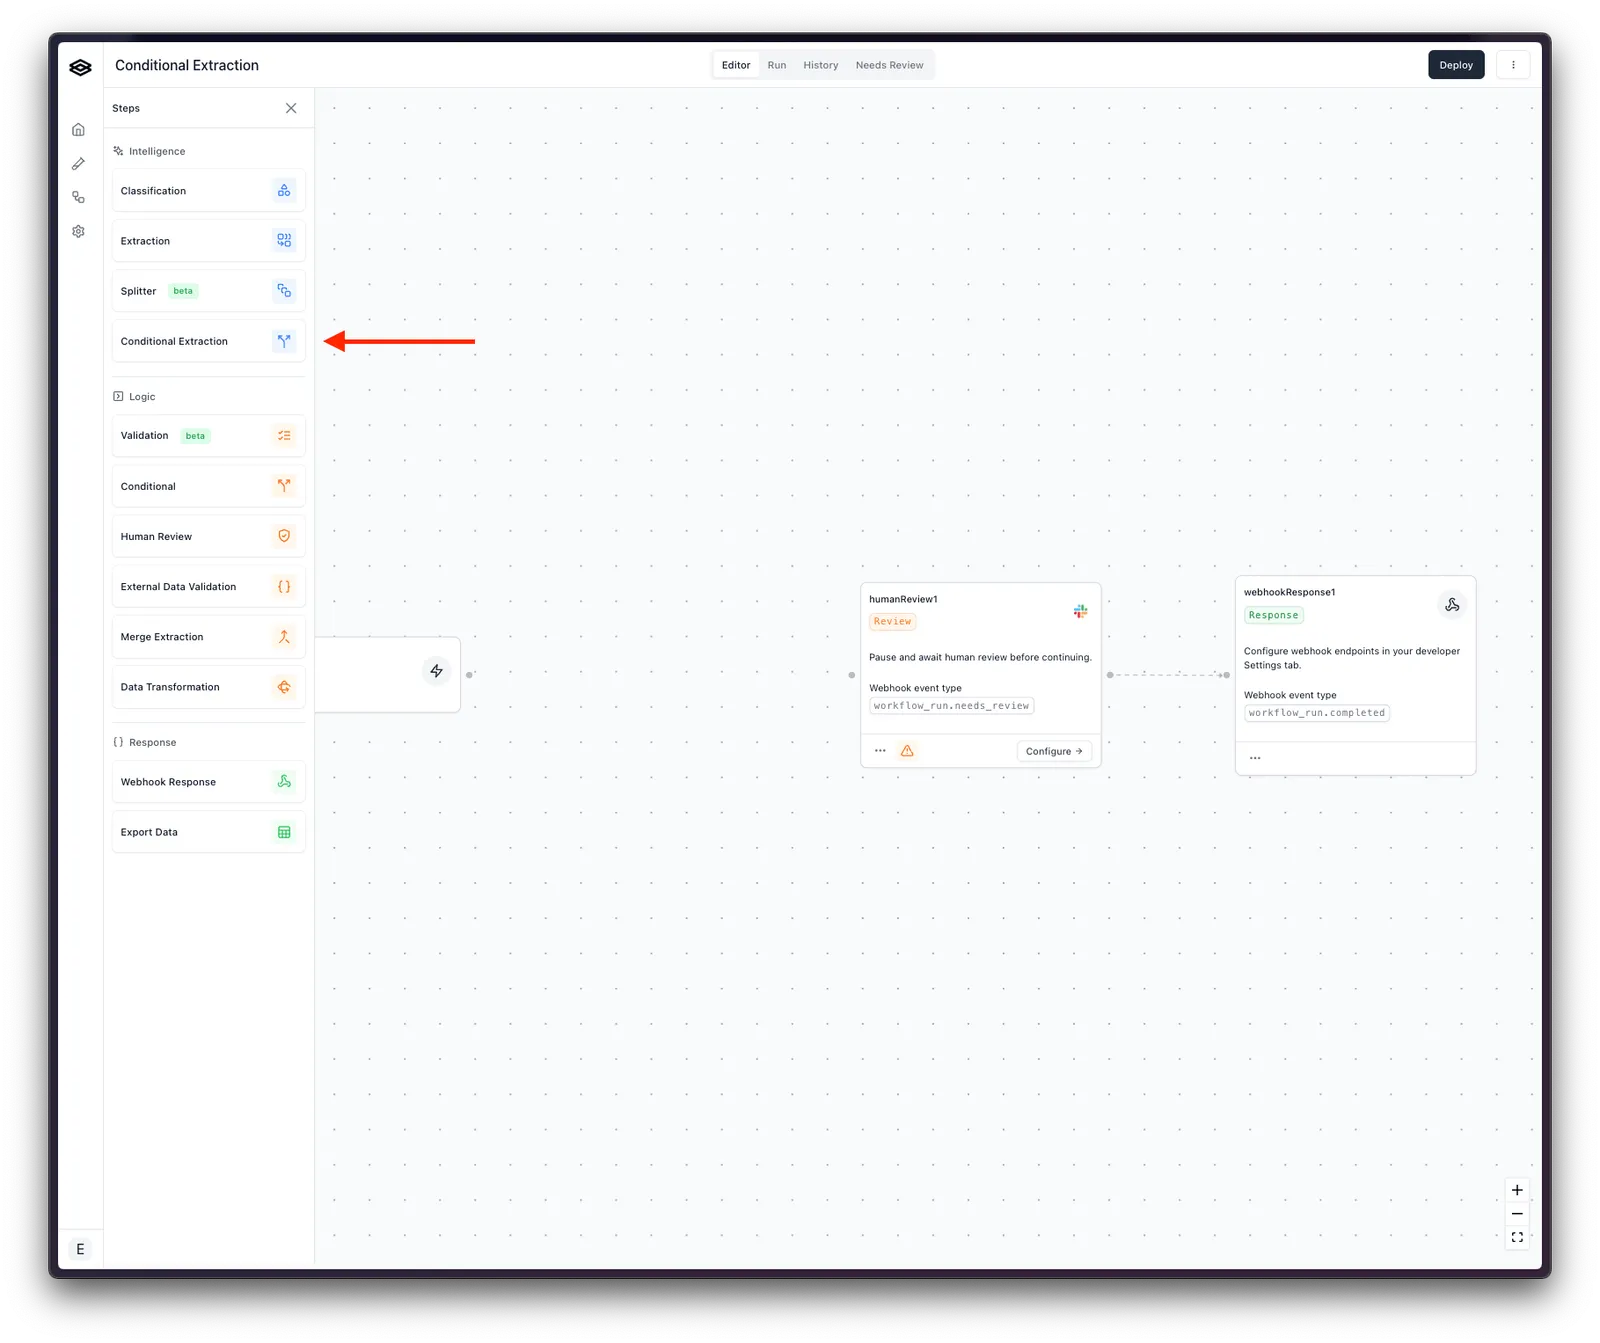
Task: Click the Intelligence section header
Action: click(149, 152)
